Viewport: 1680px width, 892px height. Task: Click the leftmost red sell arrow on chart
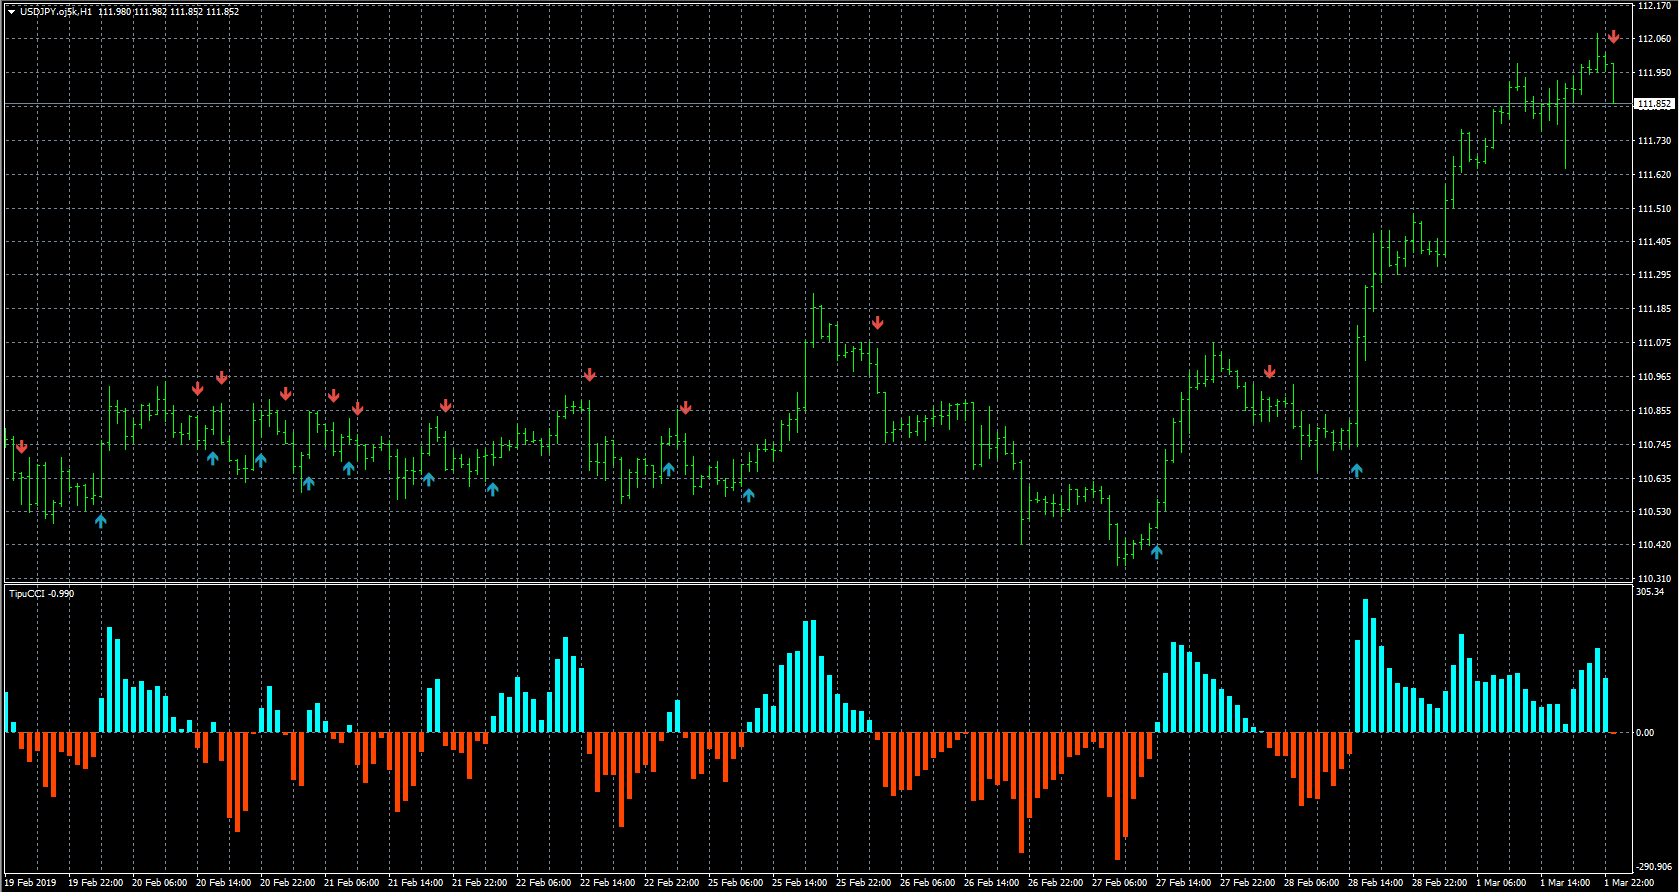(x=22, y=447)
